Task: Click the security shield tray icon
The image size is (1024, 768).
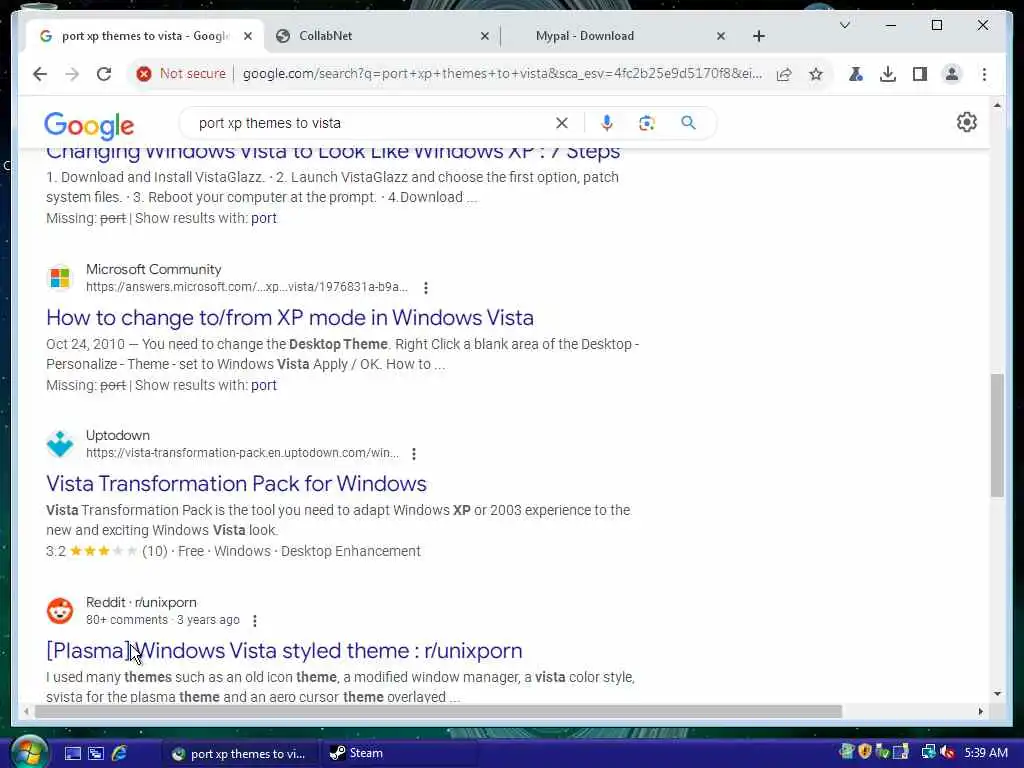Action: [865, 752]
